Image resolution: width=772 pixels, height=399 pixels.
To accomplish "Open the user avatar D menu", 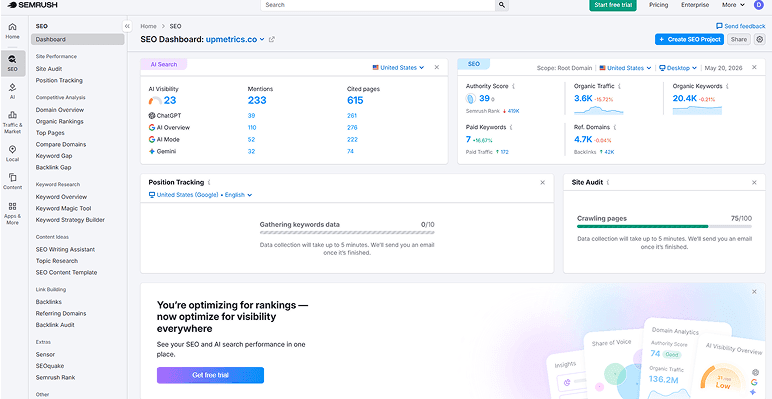I will (x=758, y=5).
